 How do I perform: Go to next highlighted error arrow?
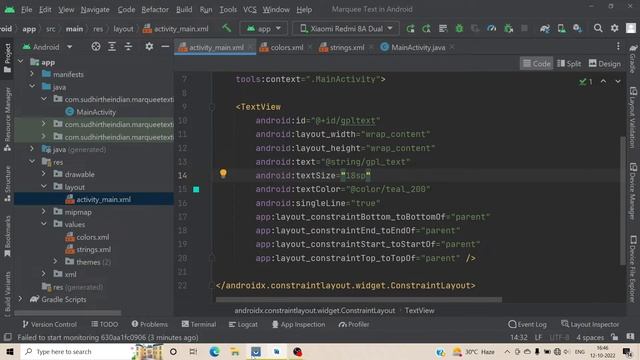tap(618, 82)
